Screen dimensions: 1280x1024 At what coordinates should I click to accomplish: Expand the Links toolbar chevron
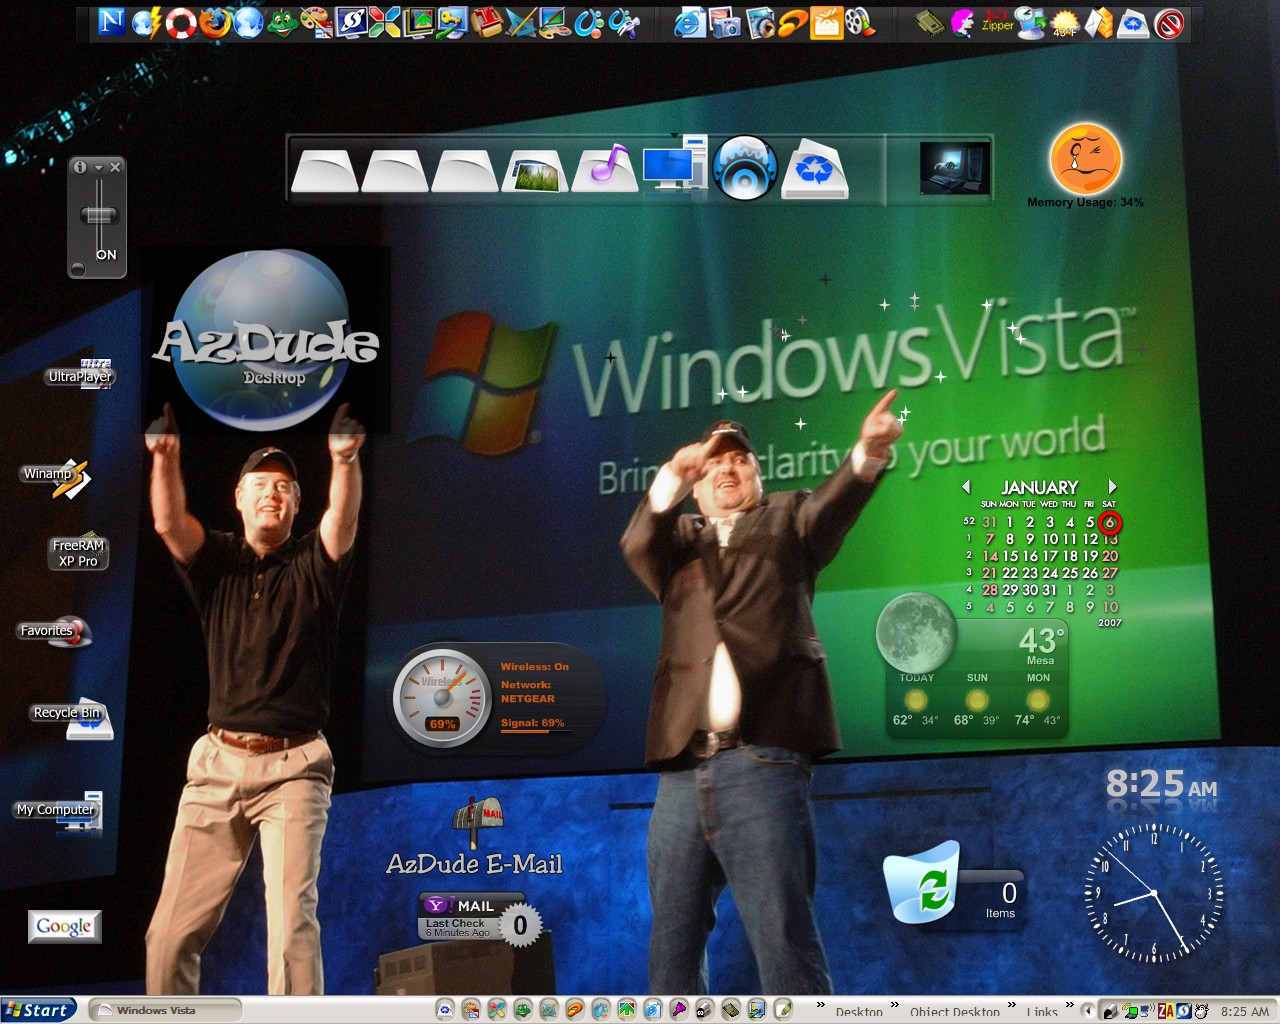click(x=1069, y=1005)
